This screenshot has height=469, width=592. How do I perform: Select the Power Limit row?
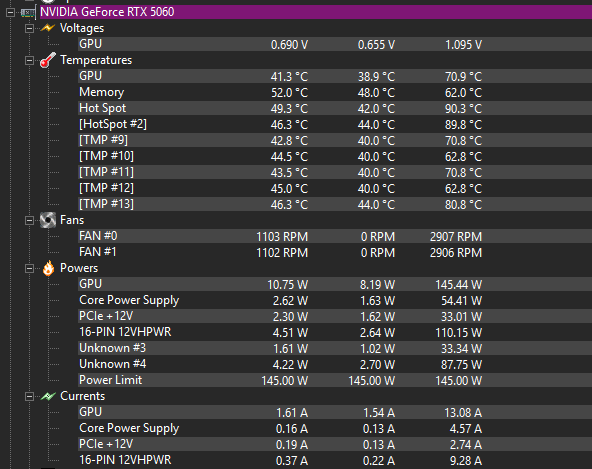pyautogui.click(x=335, y=380)
